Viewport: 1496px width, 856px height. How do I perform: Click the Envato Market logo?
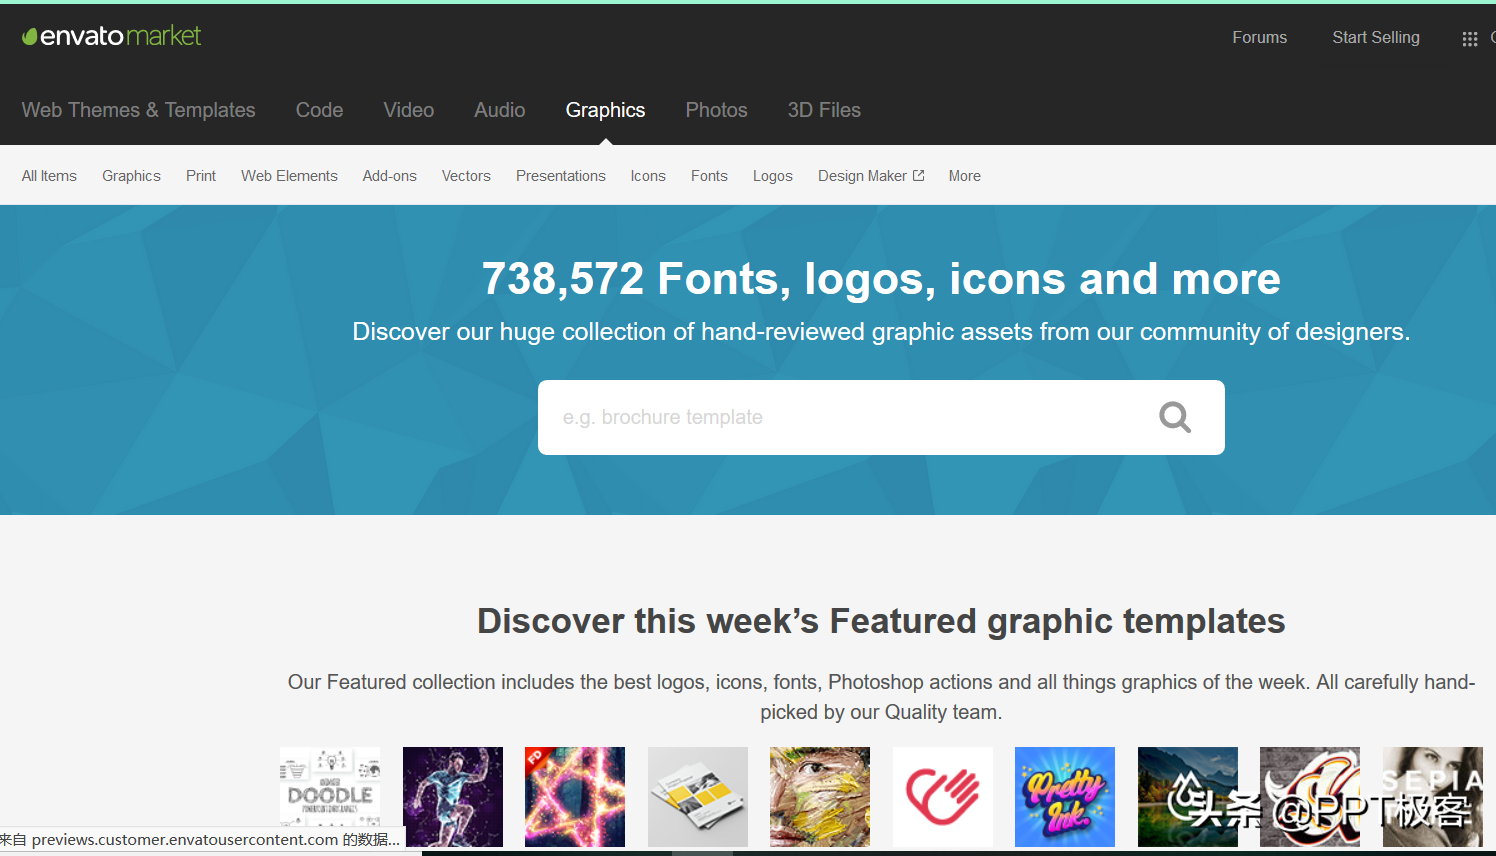(112, 36)
